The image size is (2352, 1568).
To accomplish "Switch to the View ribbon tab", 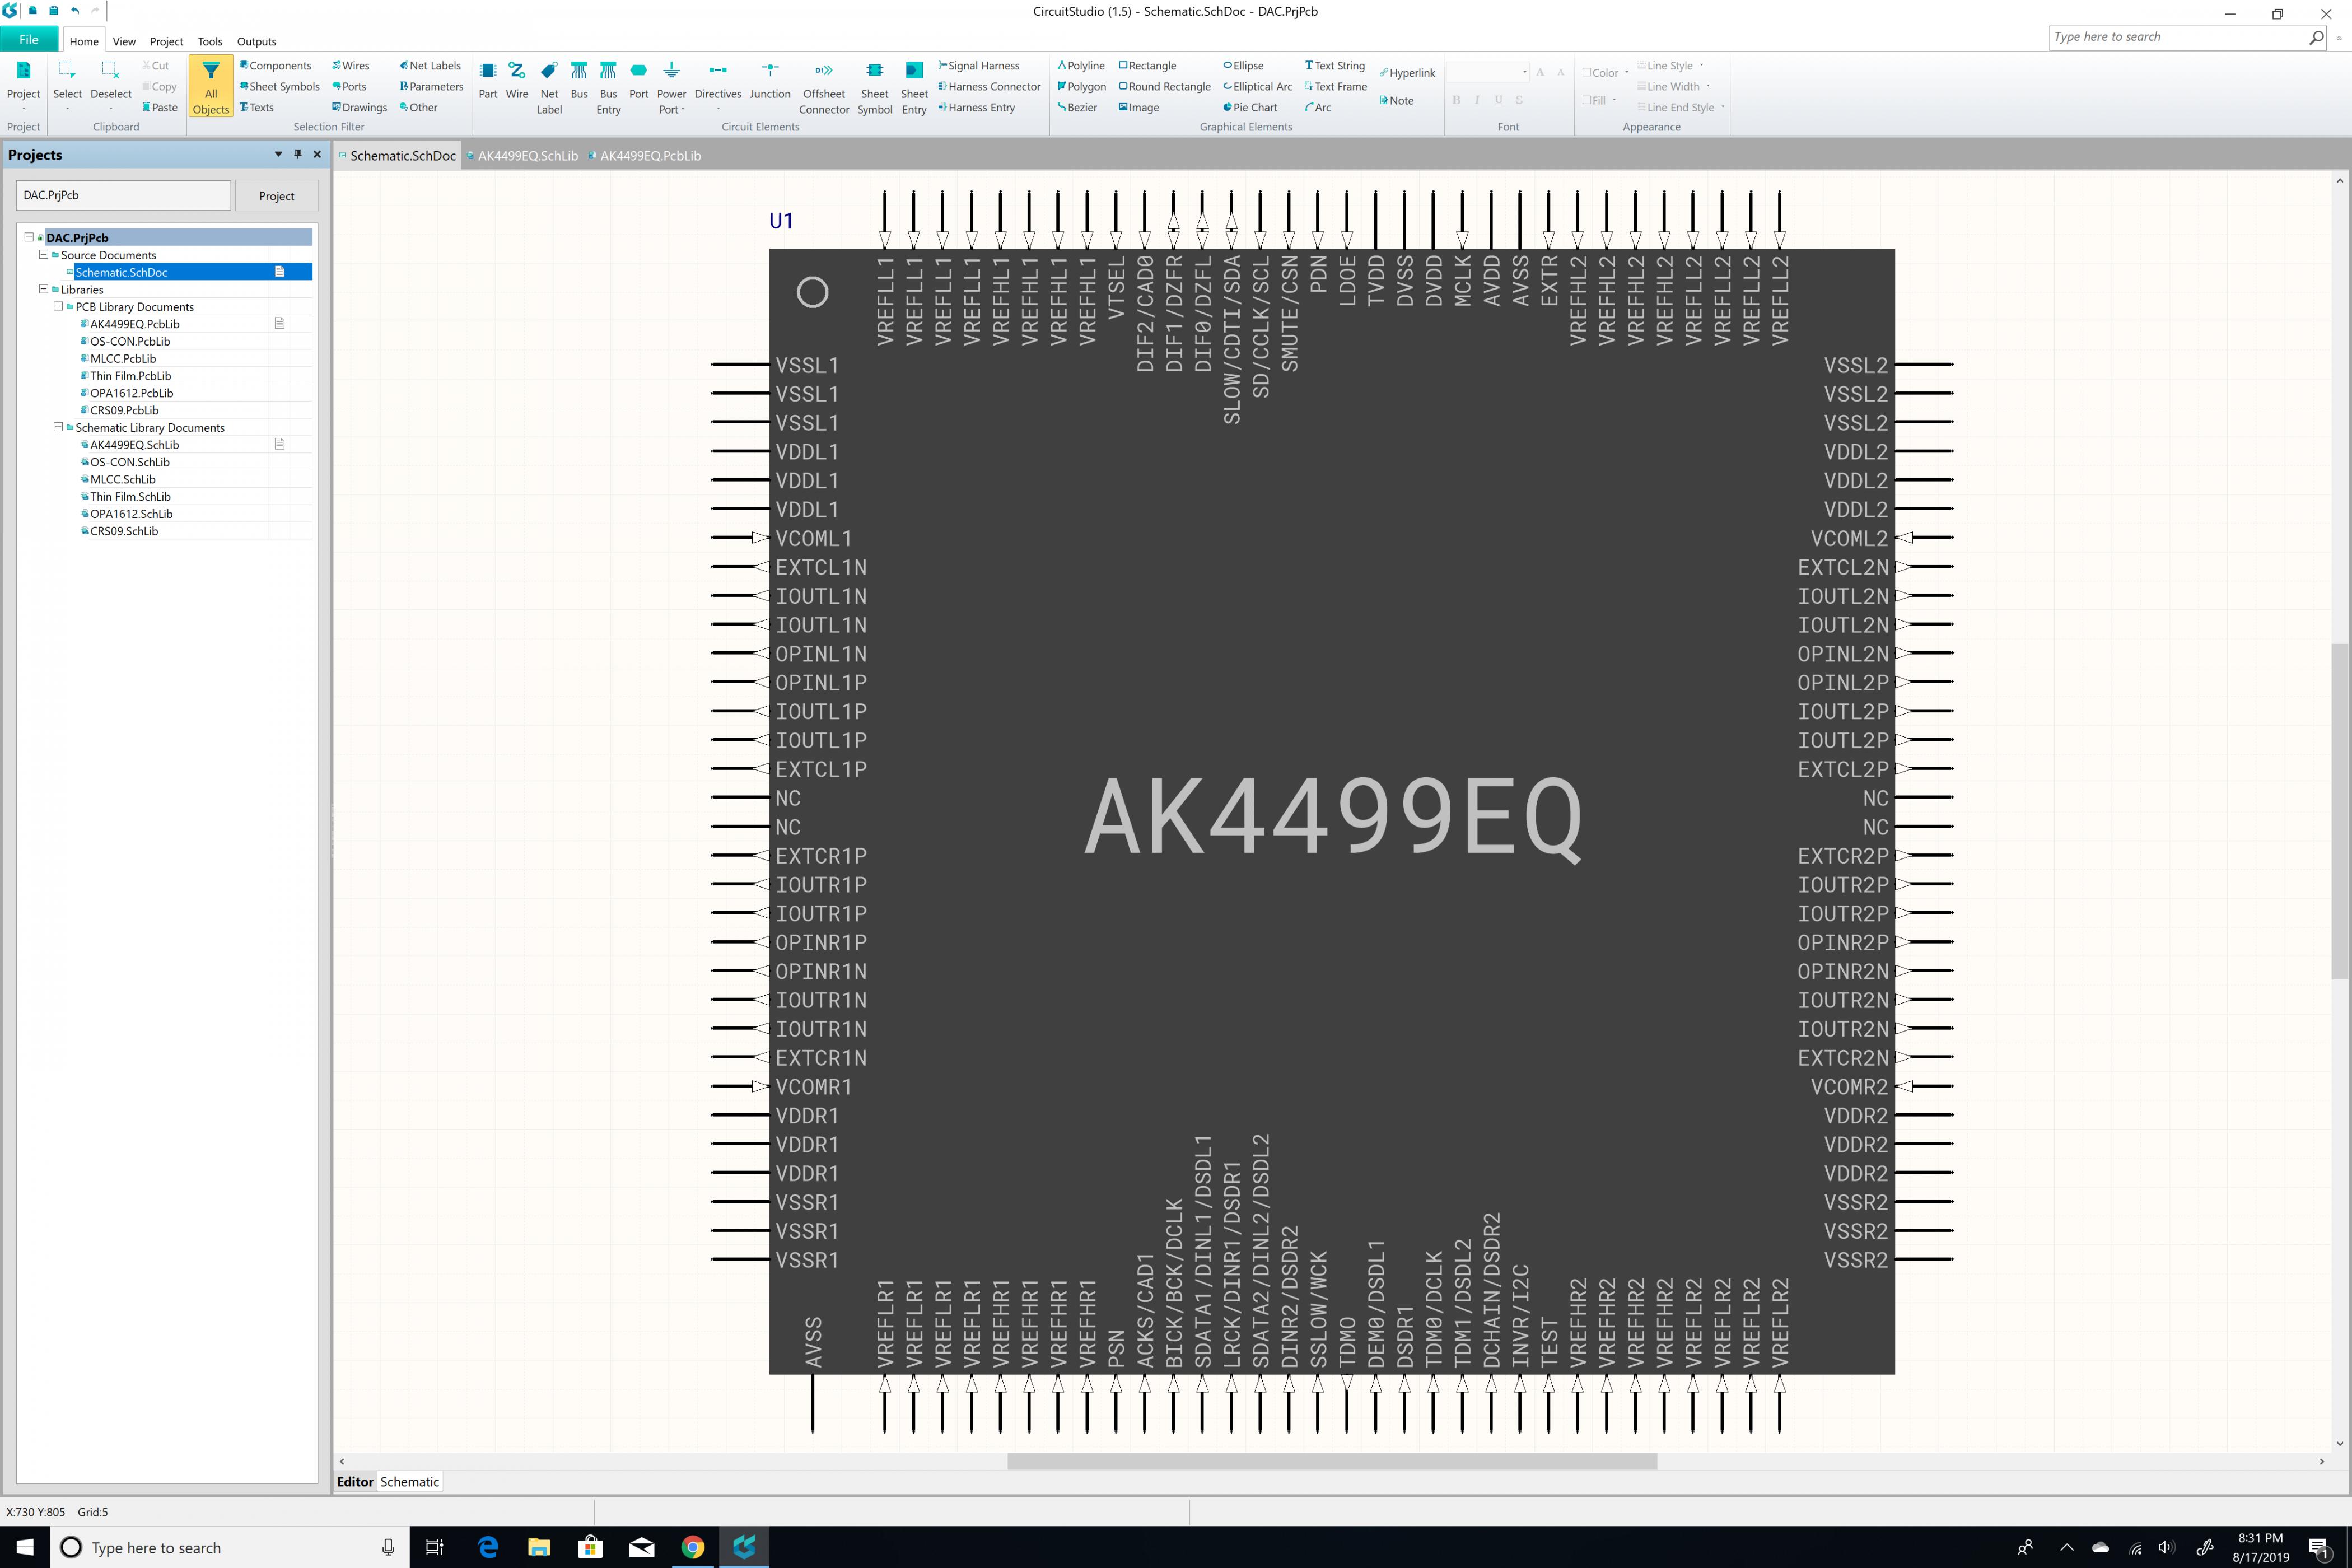I will pos(124,41).
